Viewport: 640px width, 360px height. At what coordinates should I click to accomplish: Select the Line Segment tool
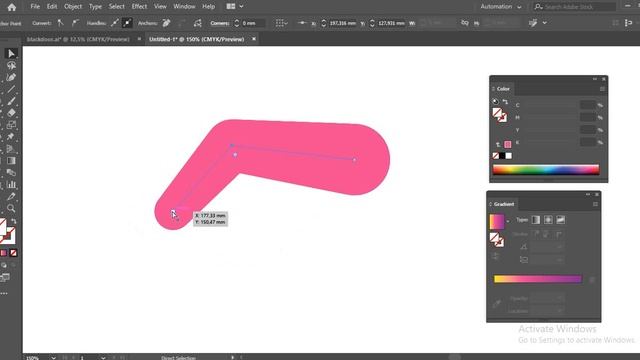pos(11,89)
